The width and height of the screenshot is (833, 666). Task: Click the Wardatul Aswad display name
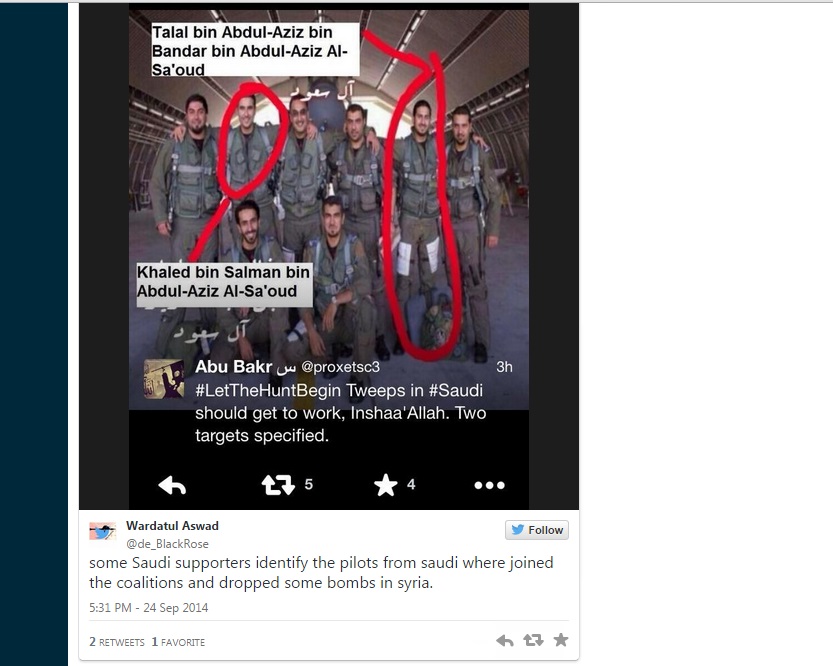(172, 526)
